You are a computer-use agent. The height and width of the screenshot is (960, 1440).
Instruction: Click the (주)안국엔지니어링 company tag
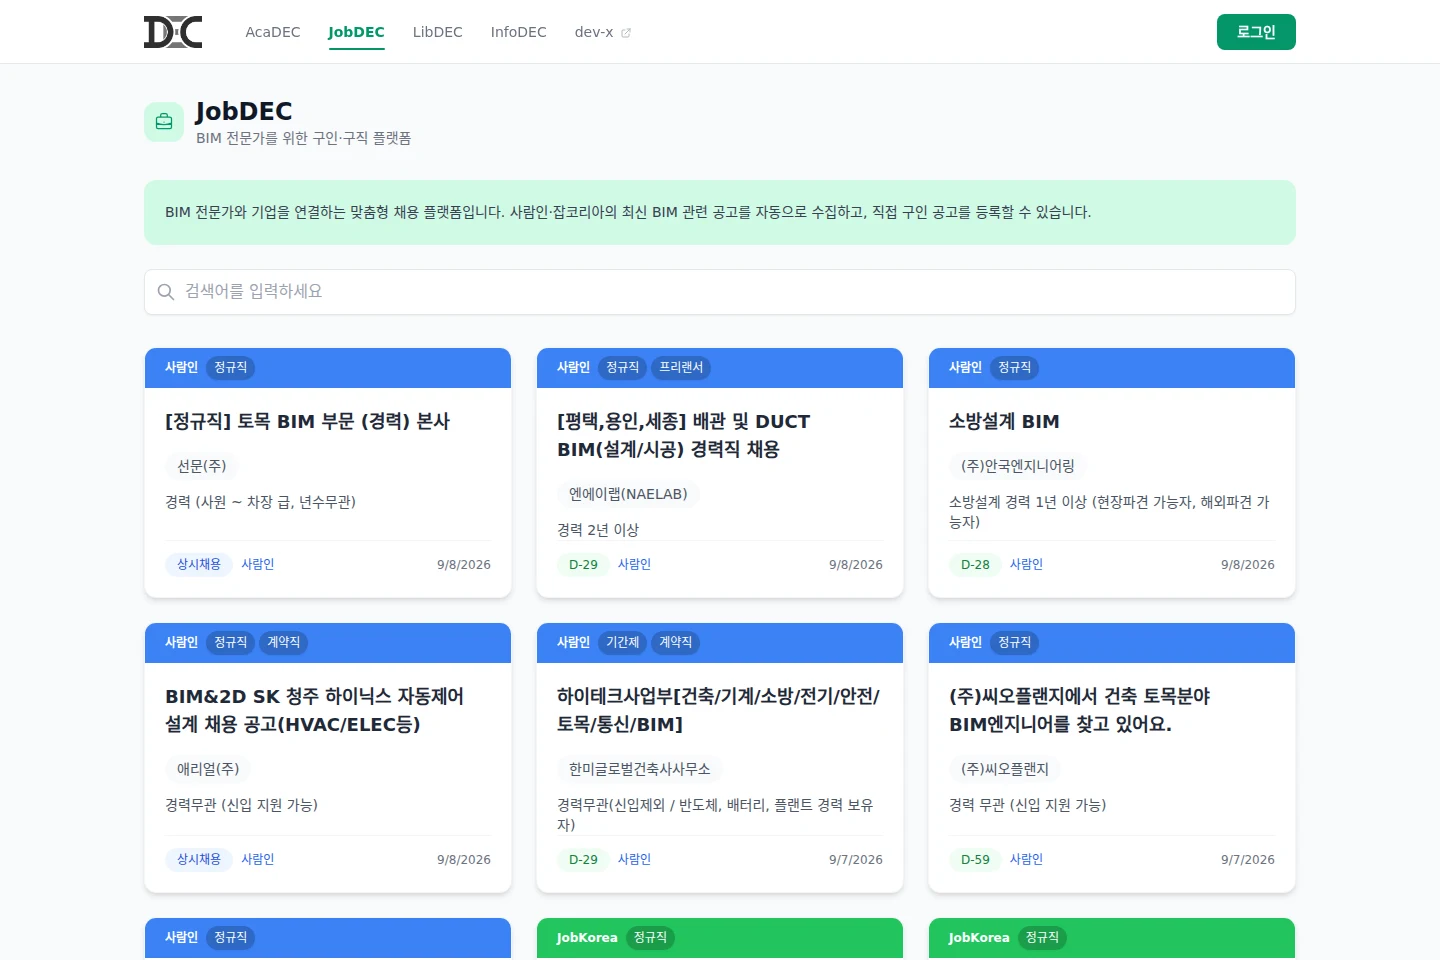click(x=1018, y=466)
